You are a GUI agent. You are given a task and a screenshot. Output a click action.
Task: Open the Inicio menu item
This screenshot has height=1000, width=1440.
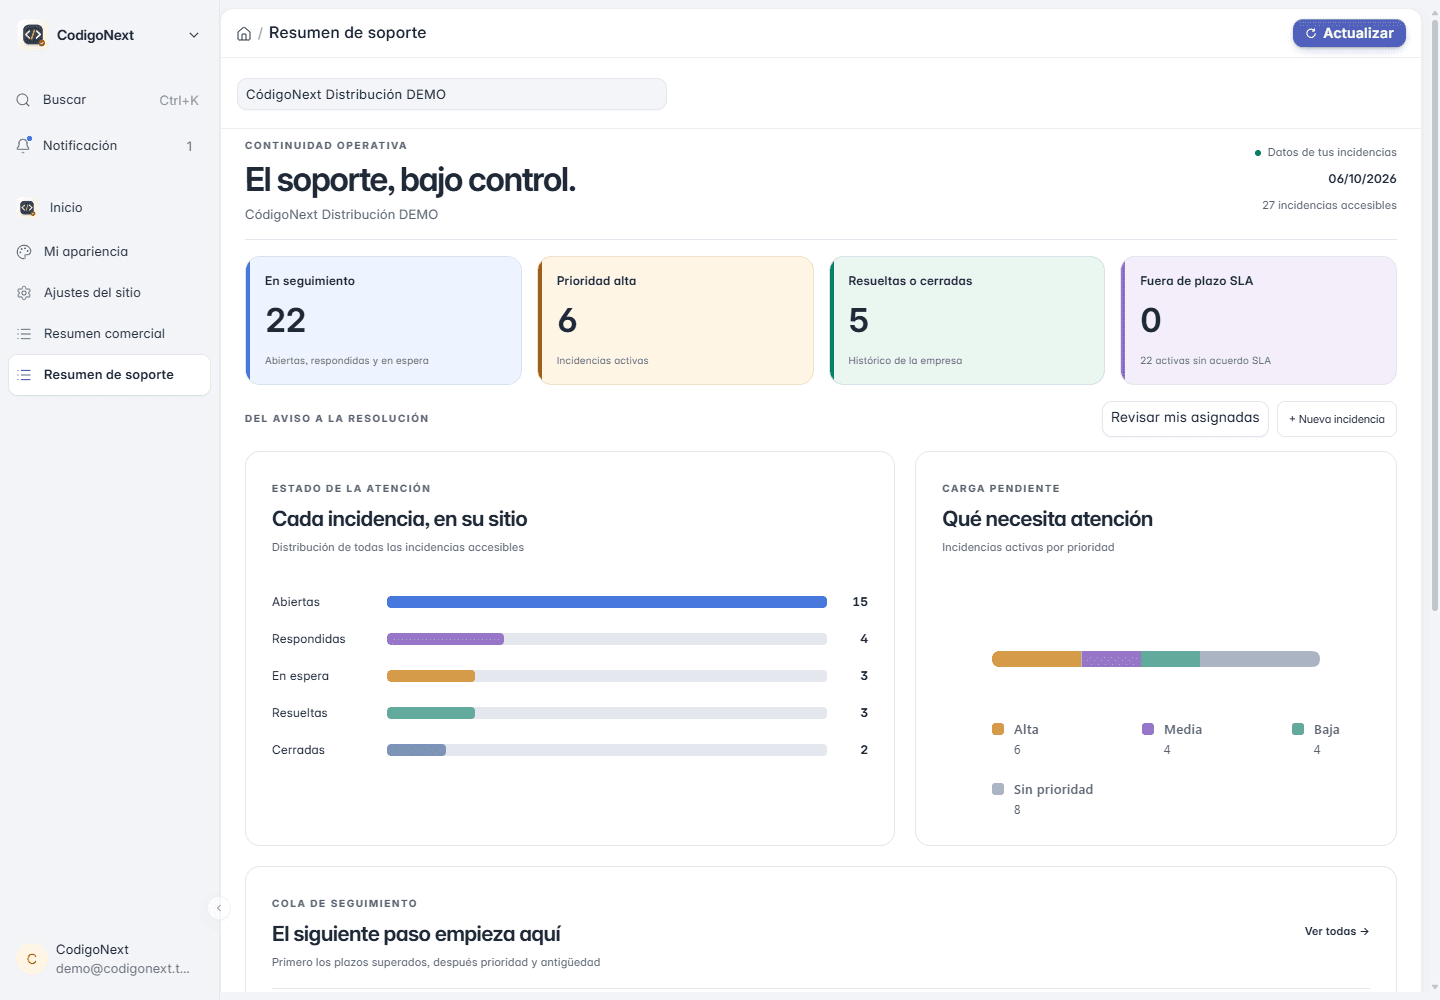(x=109, y=208)
